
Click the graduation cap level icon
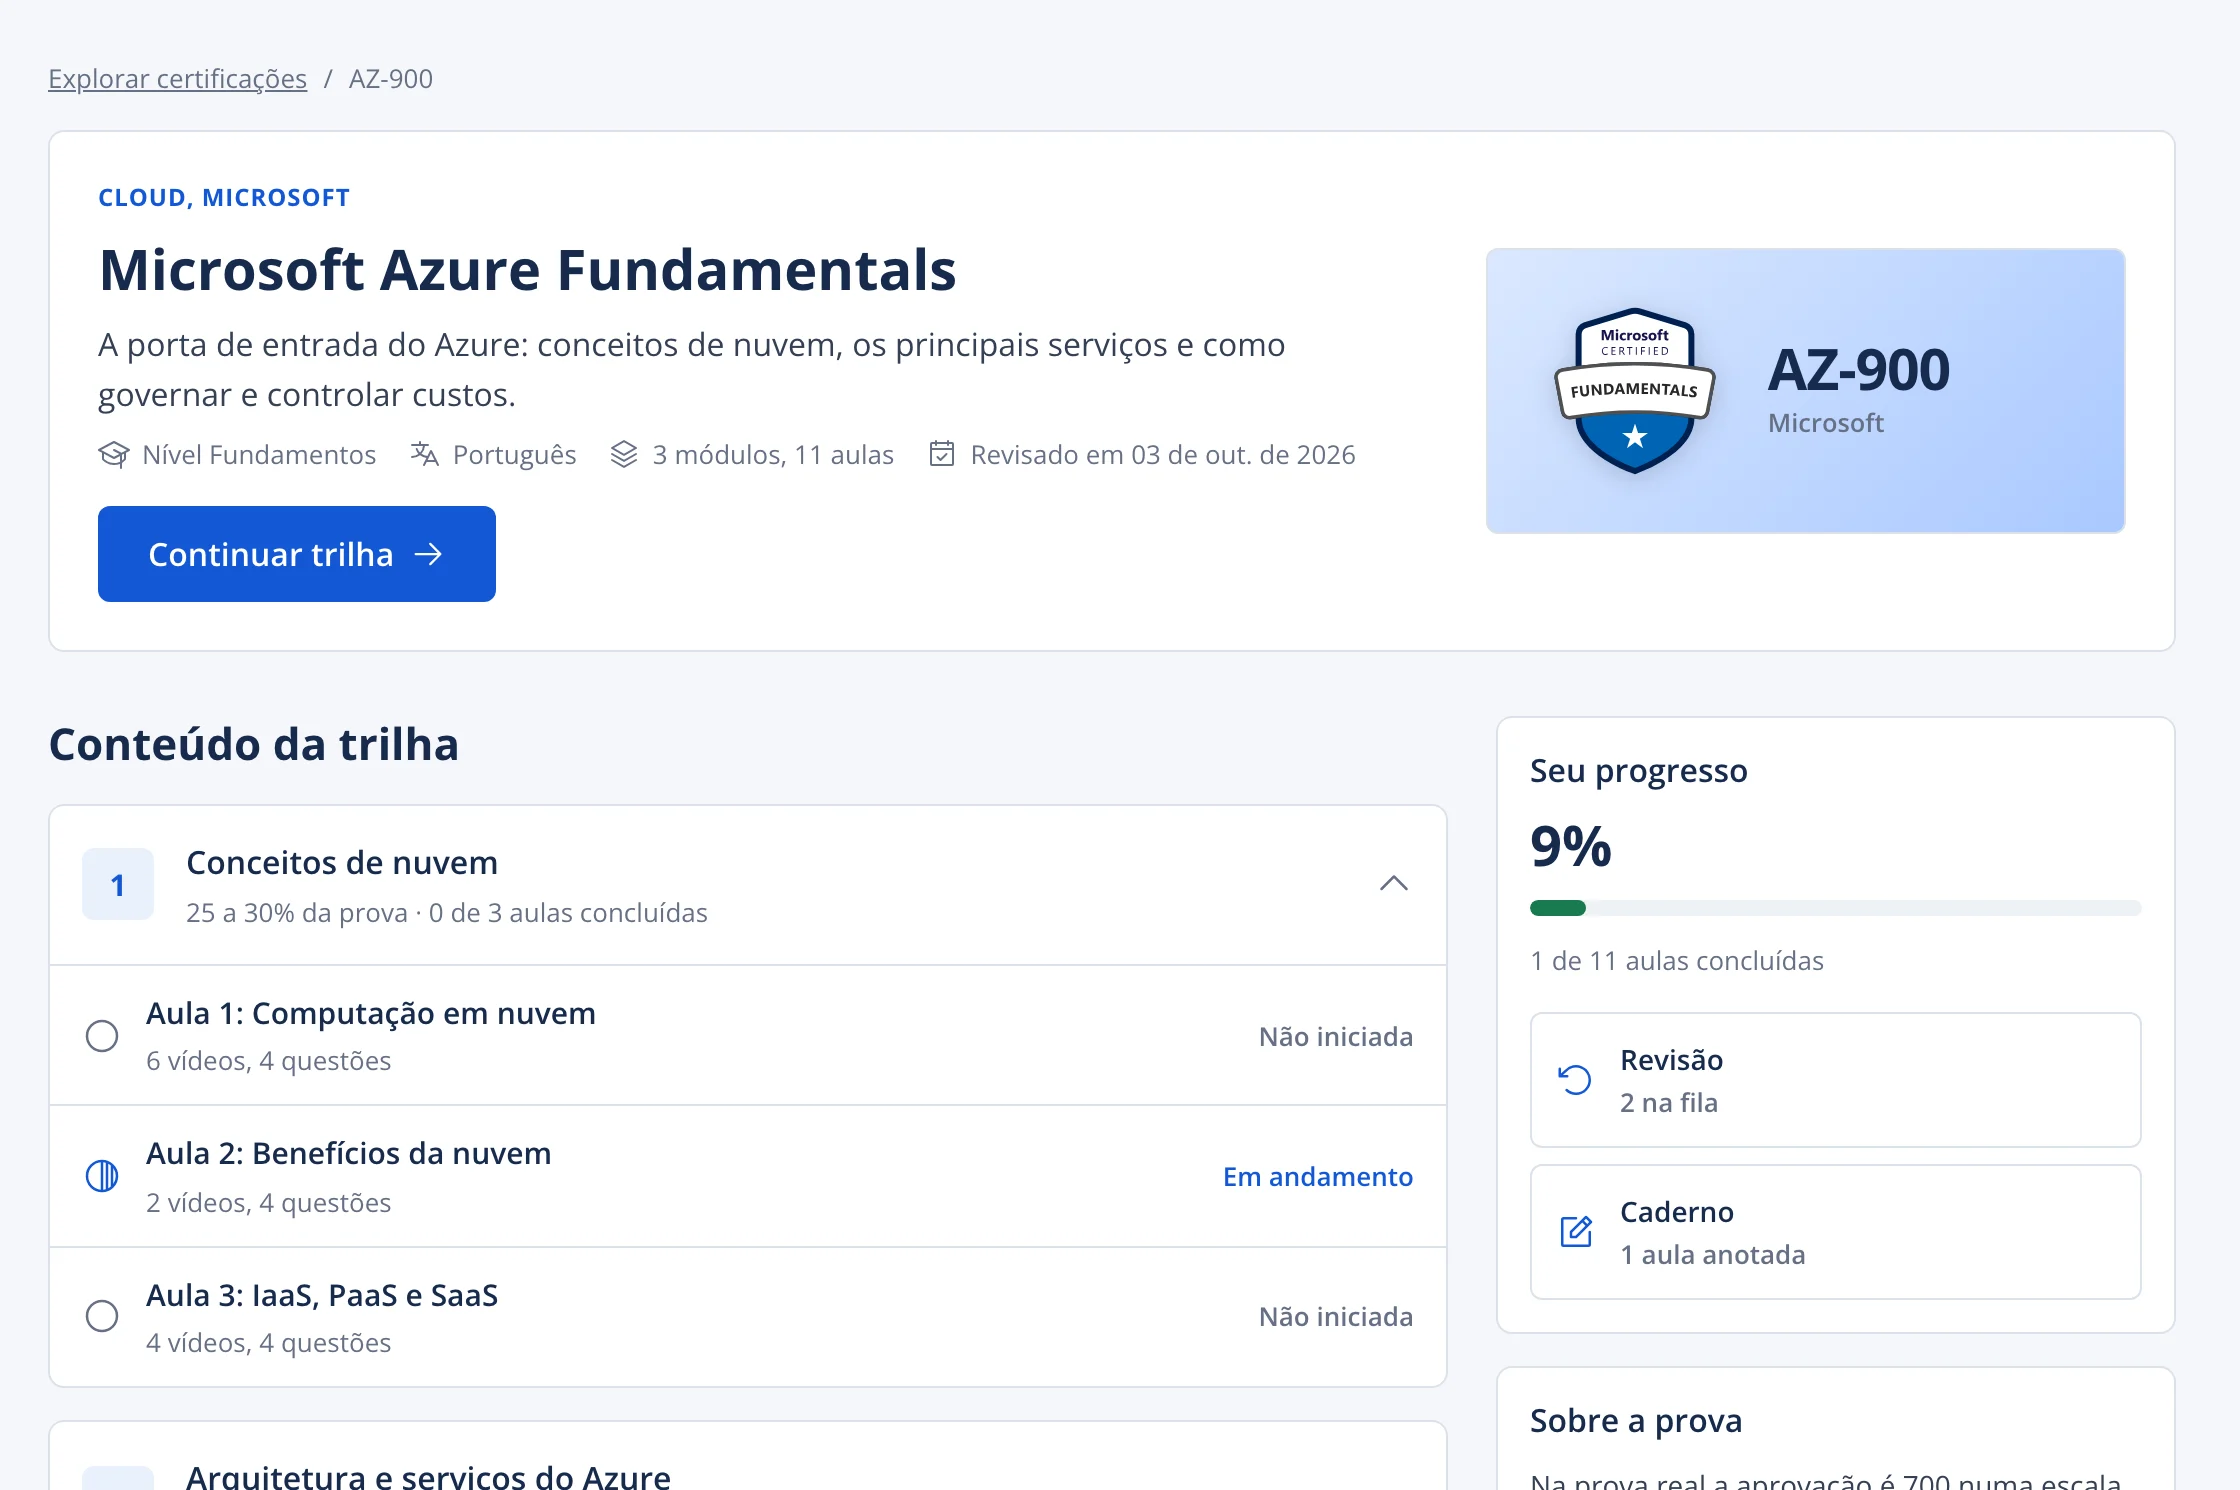114,455
